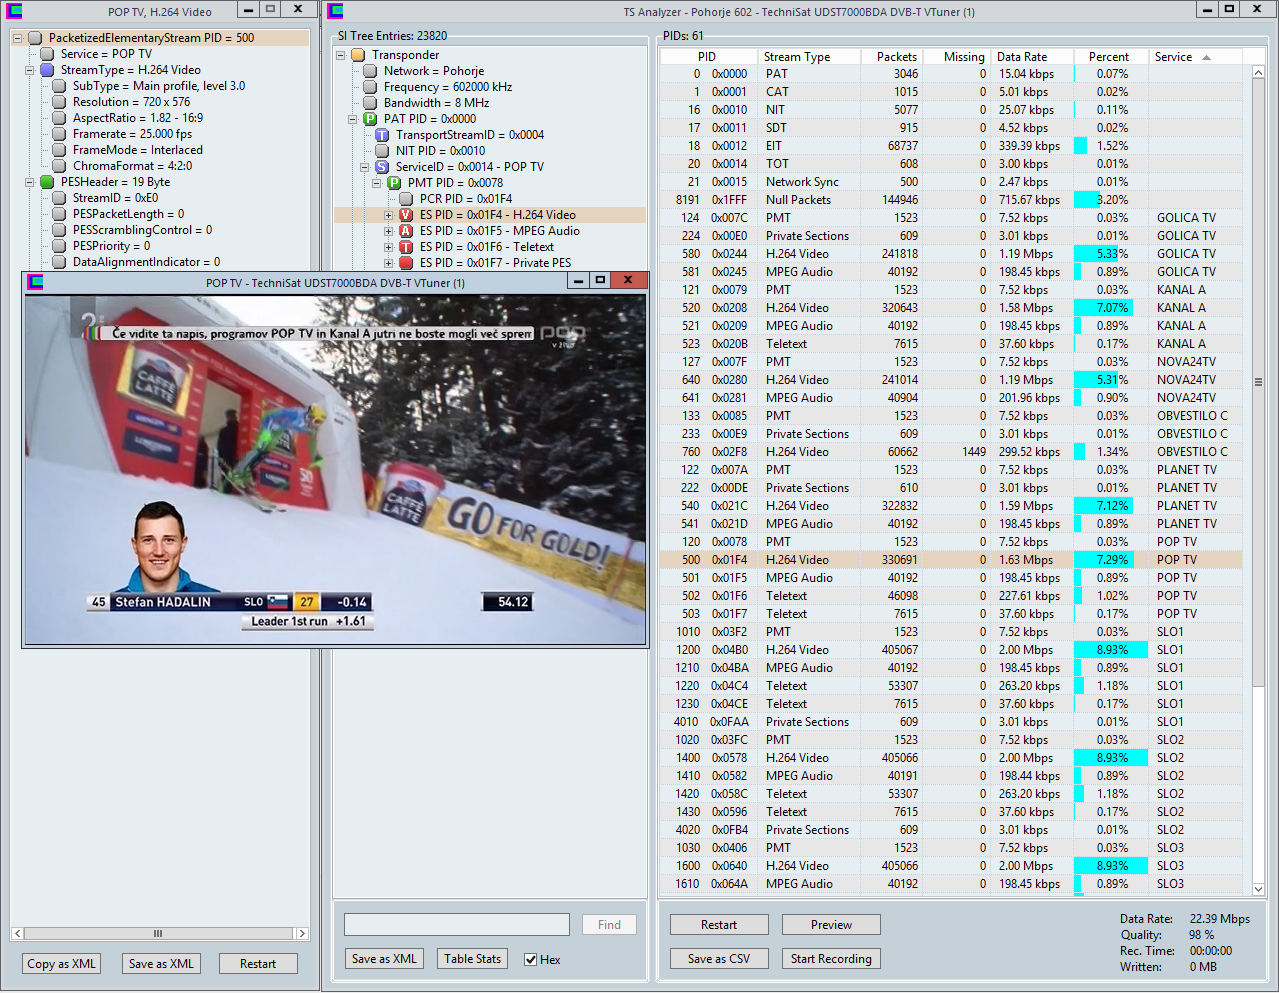Screen dimensions: 1279x993
Task: Click the red icon of Private PES 0x01F7
Action: coord(406,263)
